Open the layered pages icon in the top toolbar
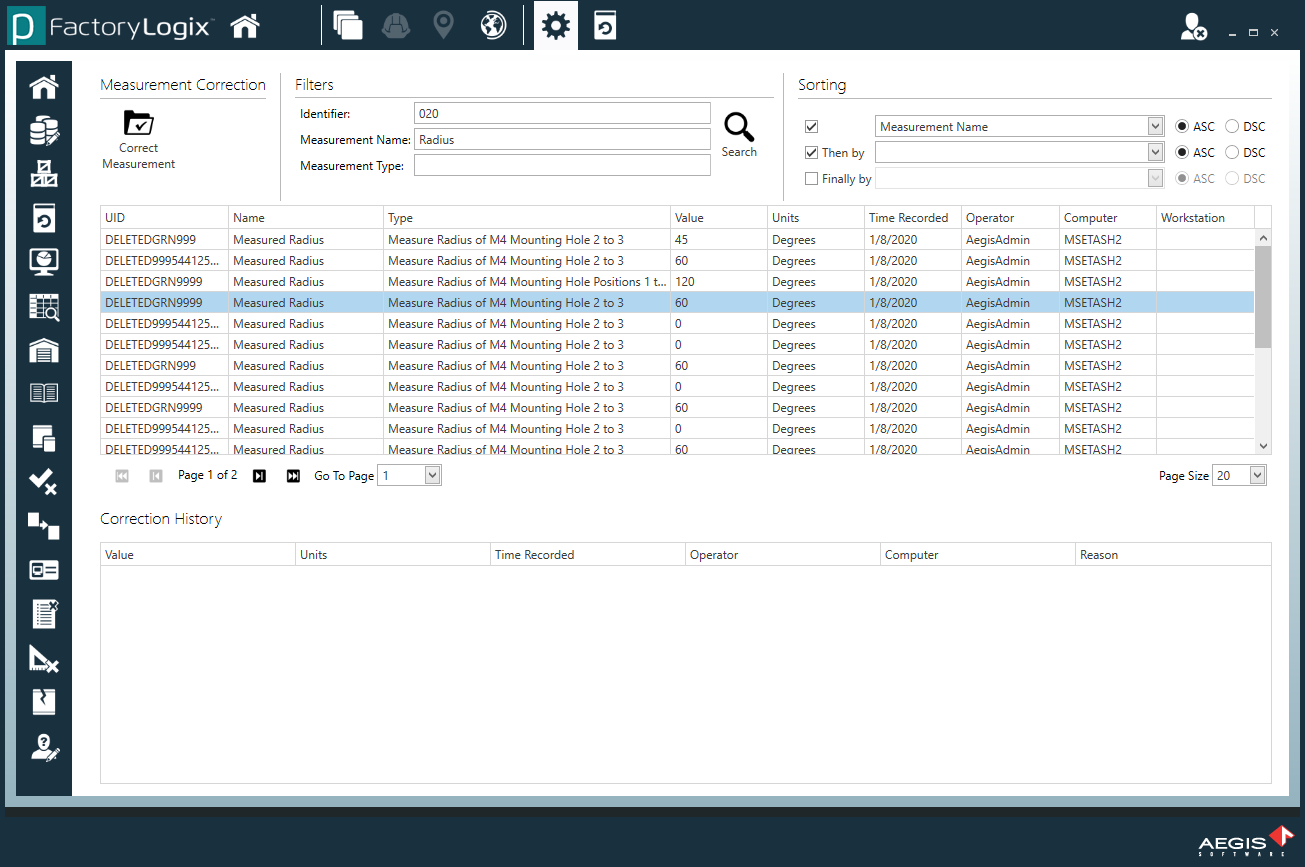 [348, 24]
